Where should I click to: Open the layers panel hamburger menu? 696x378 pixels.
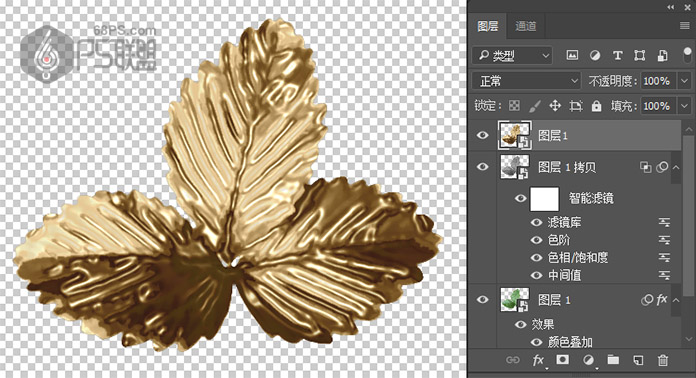(684, 26)
